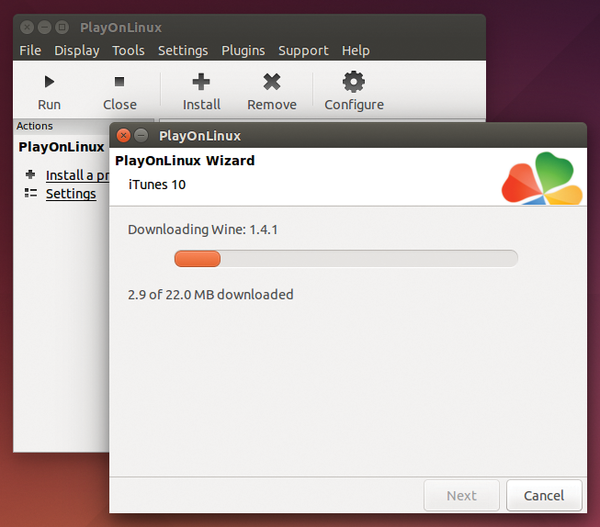This screenshot has width=600, height=527.
Task: Open the File menu
Action: [x=30, y=50]
